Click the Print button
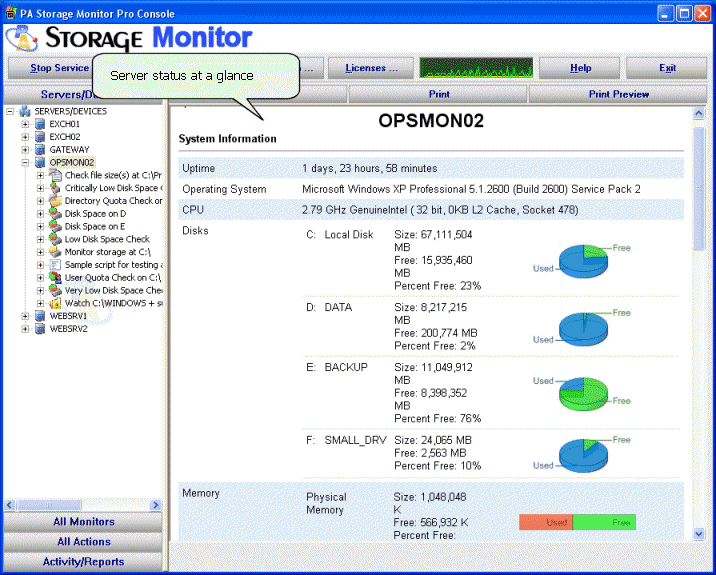 tap(438, 95)
